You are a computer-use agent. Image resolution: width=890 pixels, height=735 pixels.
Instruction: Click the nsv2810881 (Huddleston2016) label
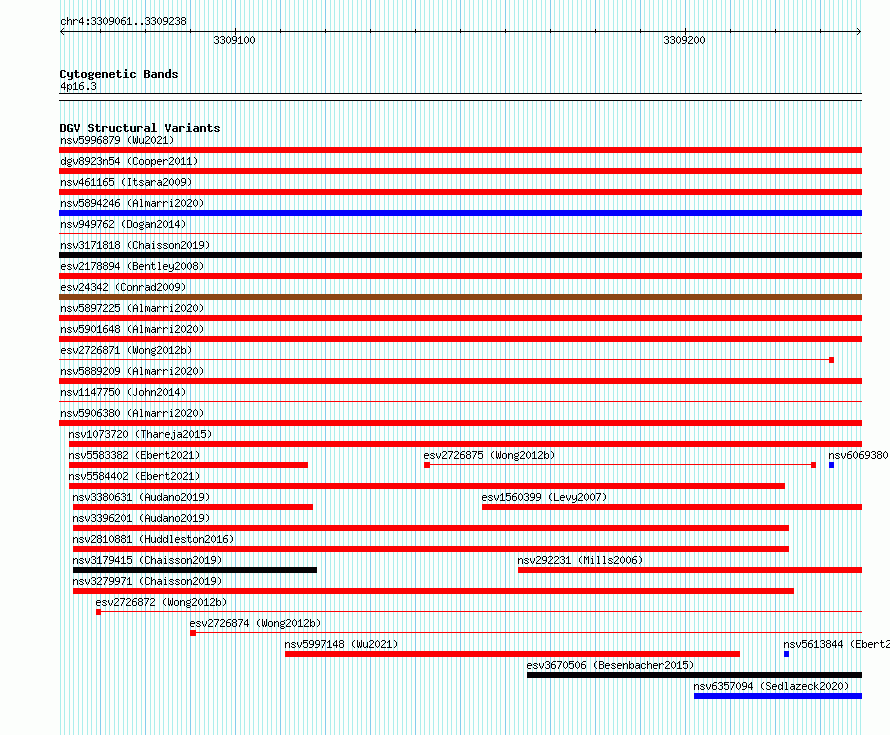tap(153, 539)
